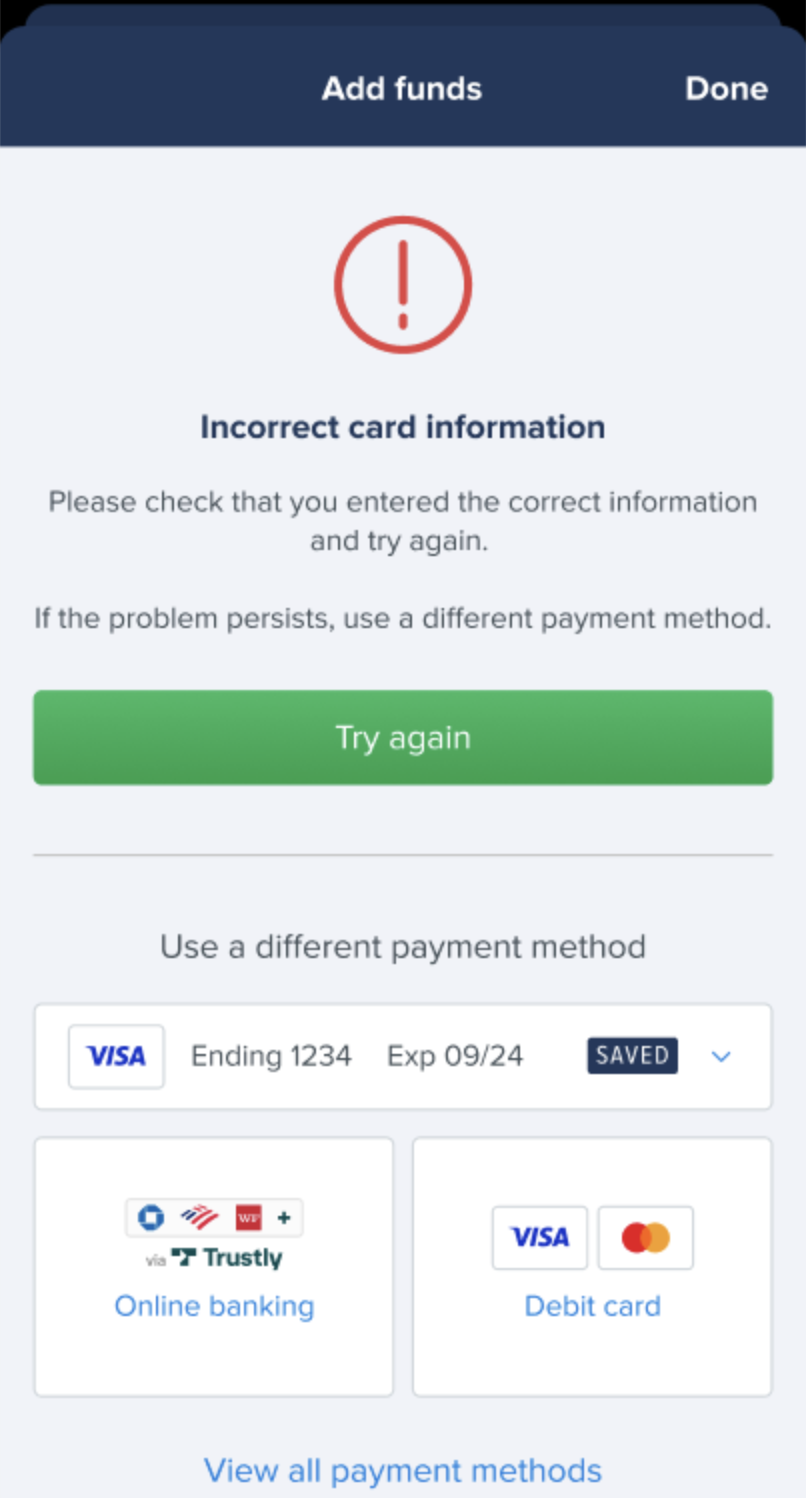Click the expiration text Exp 09/24
This screenshot has width=806, height=1498.
[454, 1055]
